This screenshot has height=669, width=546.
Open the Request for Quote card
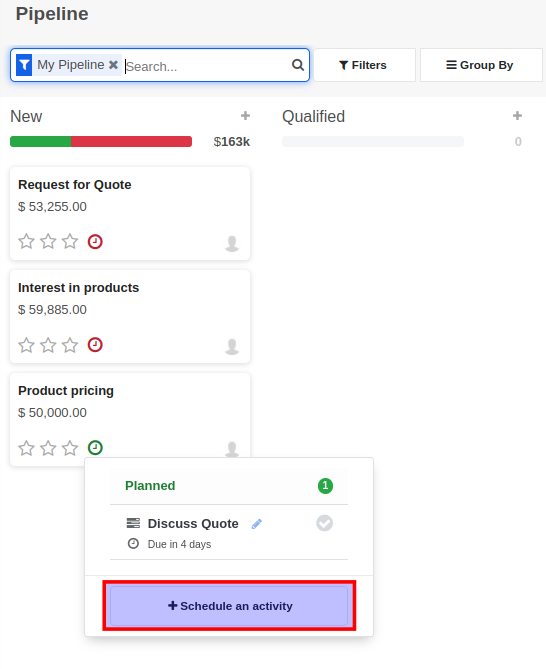(x=130, y=214)
